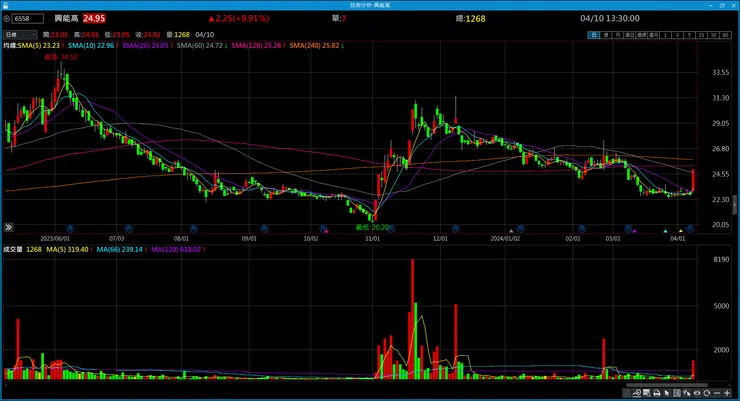Click the chart settings window icon
The width and height of the screenshot is (740, 401).
pos(647,393)
